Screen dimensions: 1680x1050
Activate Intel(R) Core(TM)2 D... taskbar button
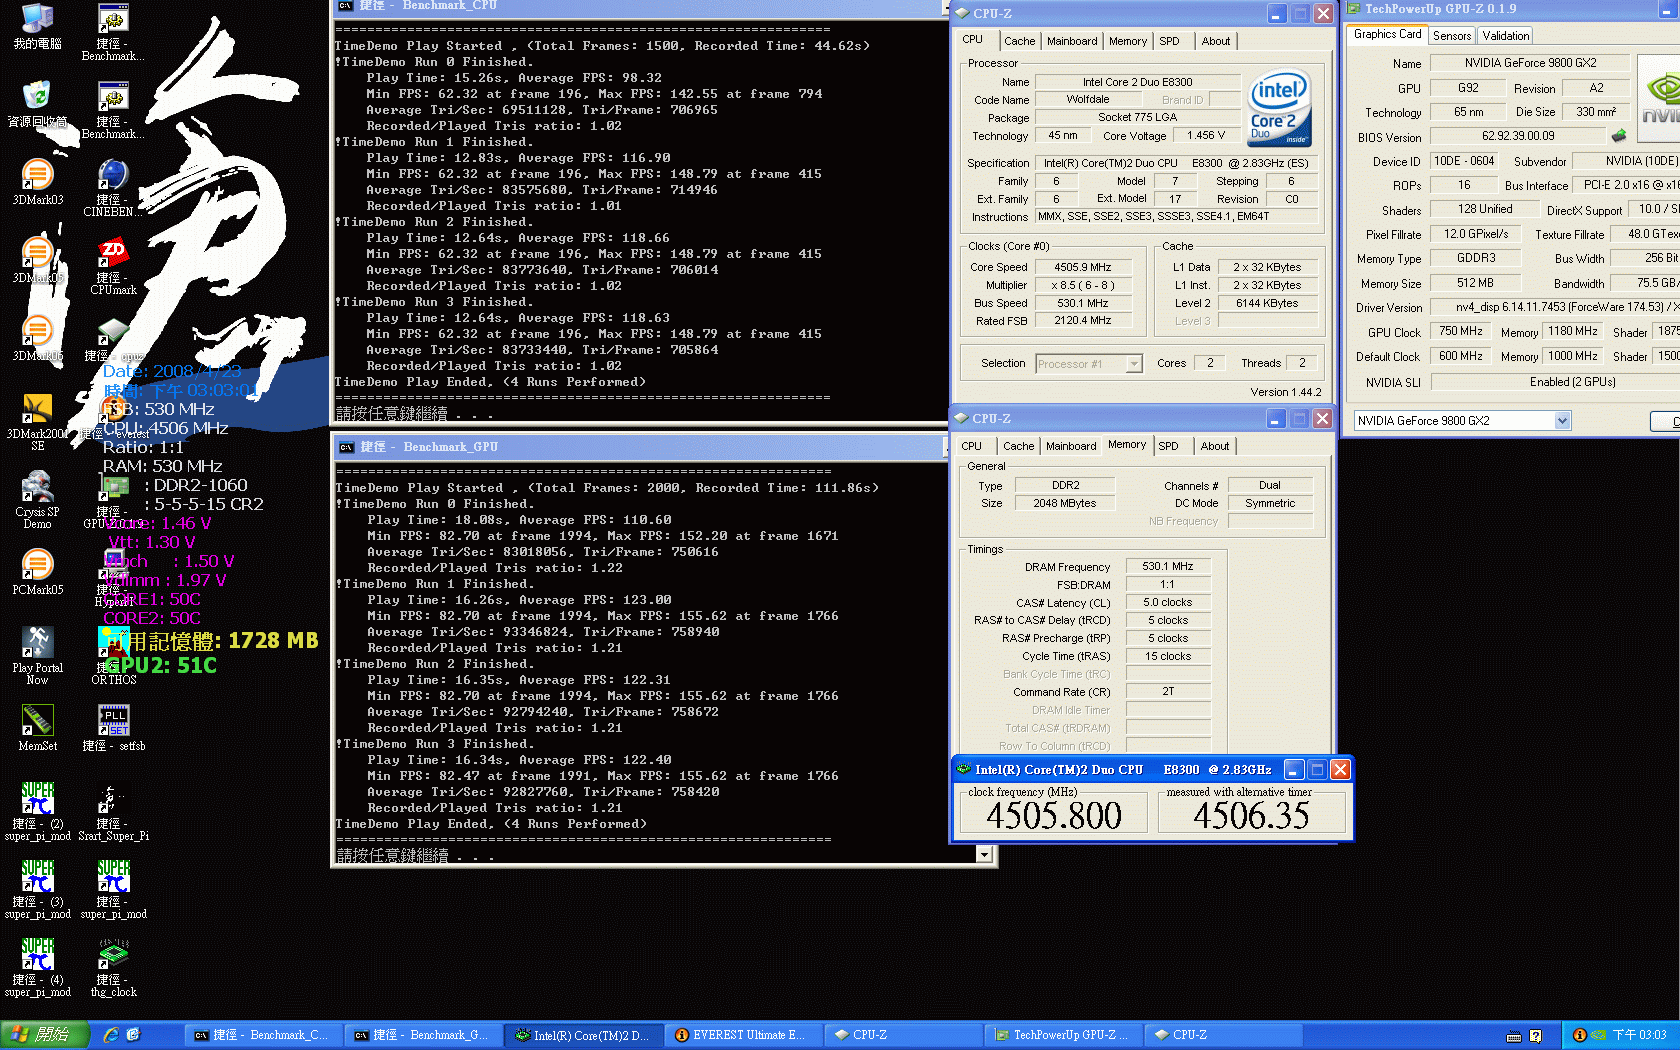(583, 1035)
